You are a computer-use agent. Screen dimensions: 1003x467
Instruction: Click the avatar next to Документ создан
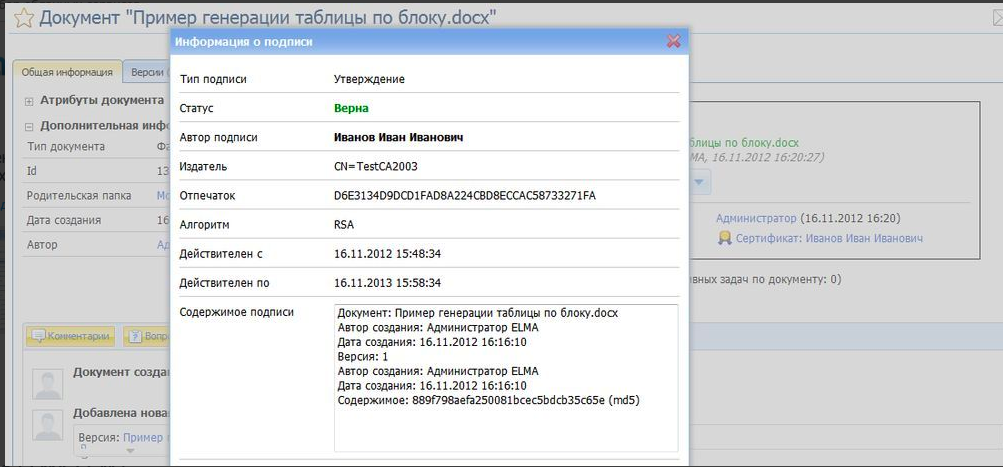[x=48, y=384]
